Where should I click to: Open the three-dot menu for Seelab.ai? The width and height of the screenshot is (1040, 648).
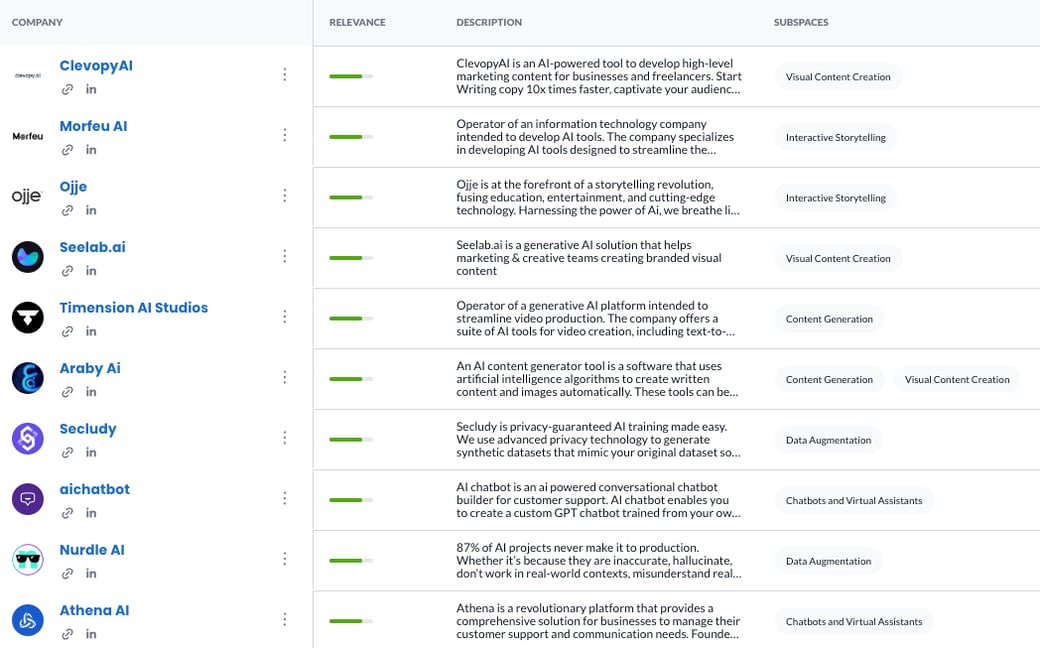285,256
